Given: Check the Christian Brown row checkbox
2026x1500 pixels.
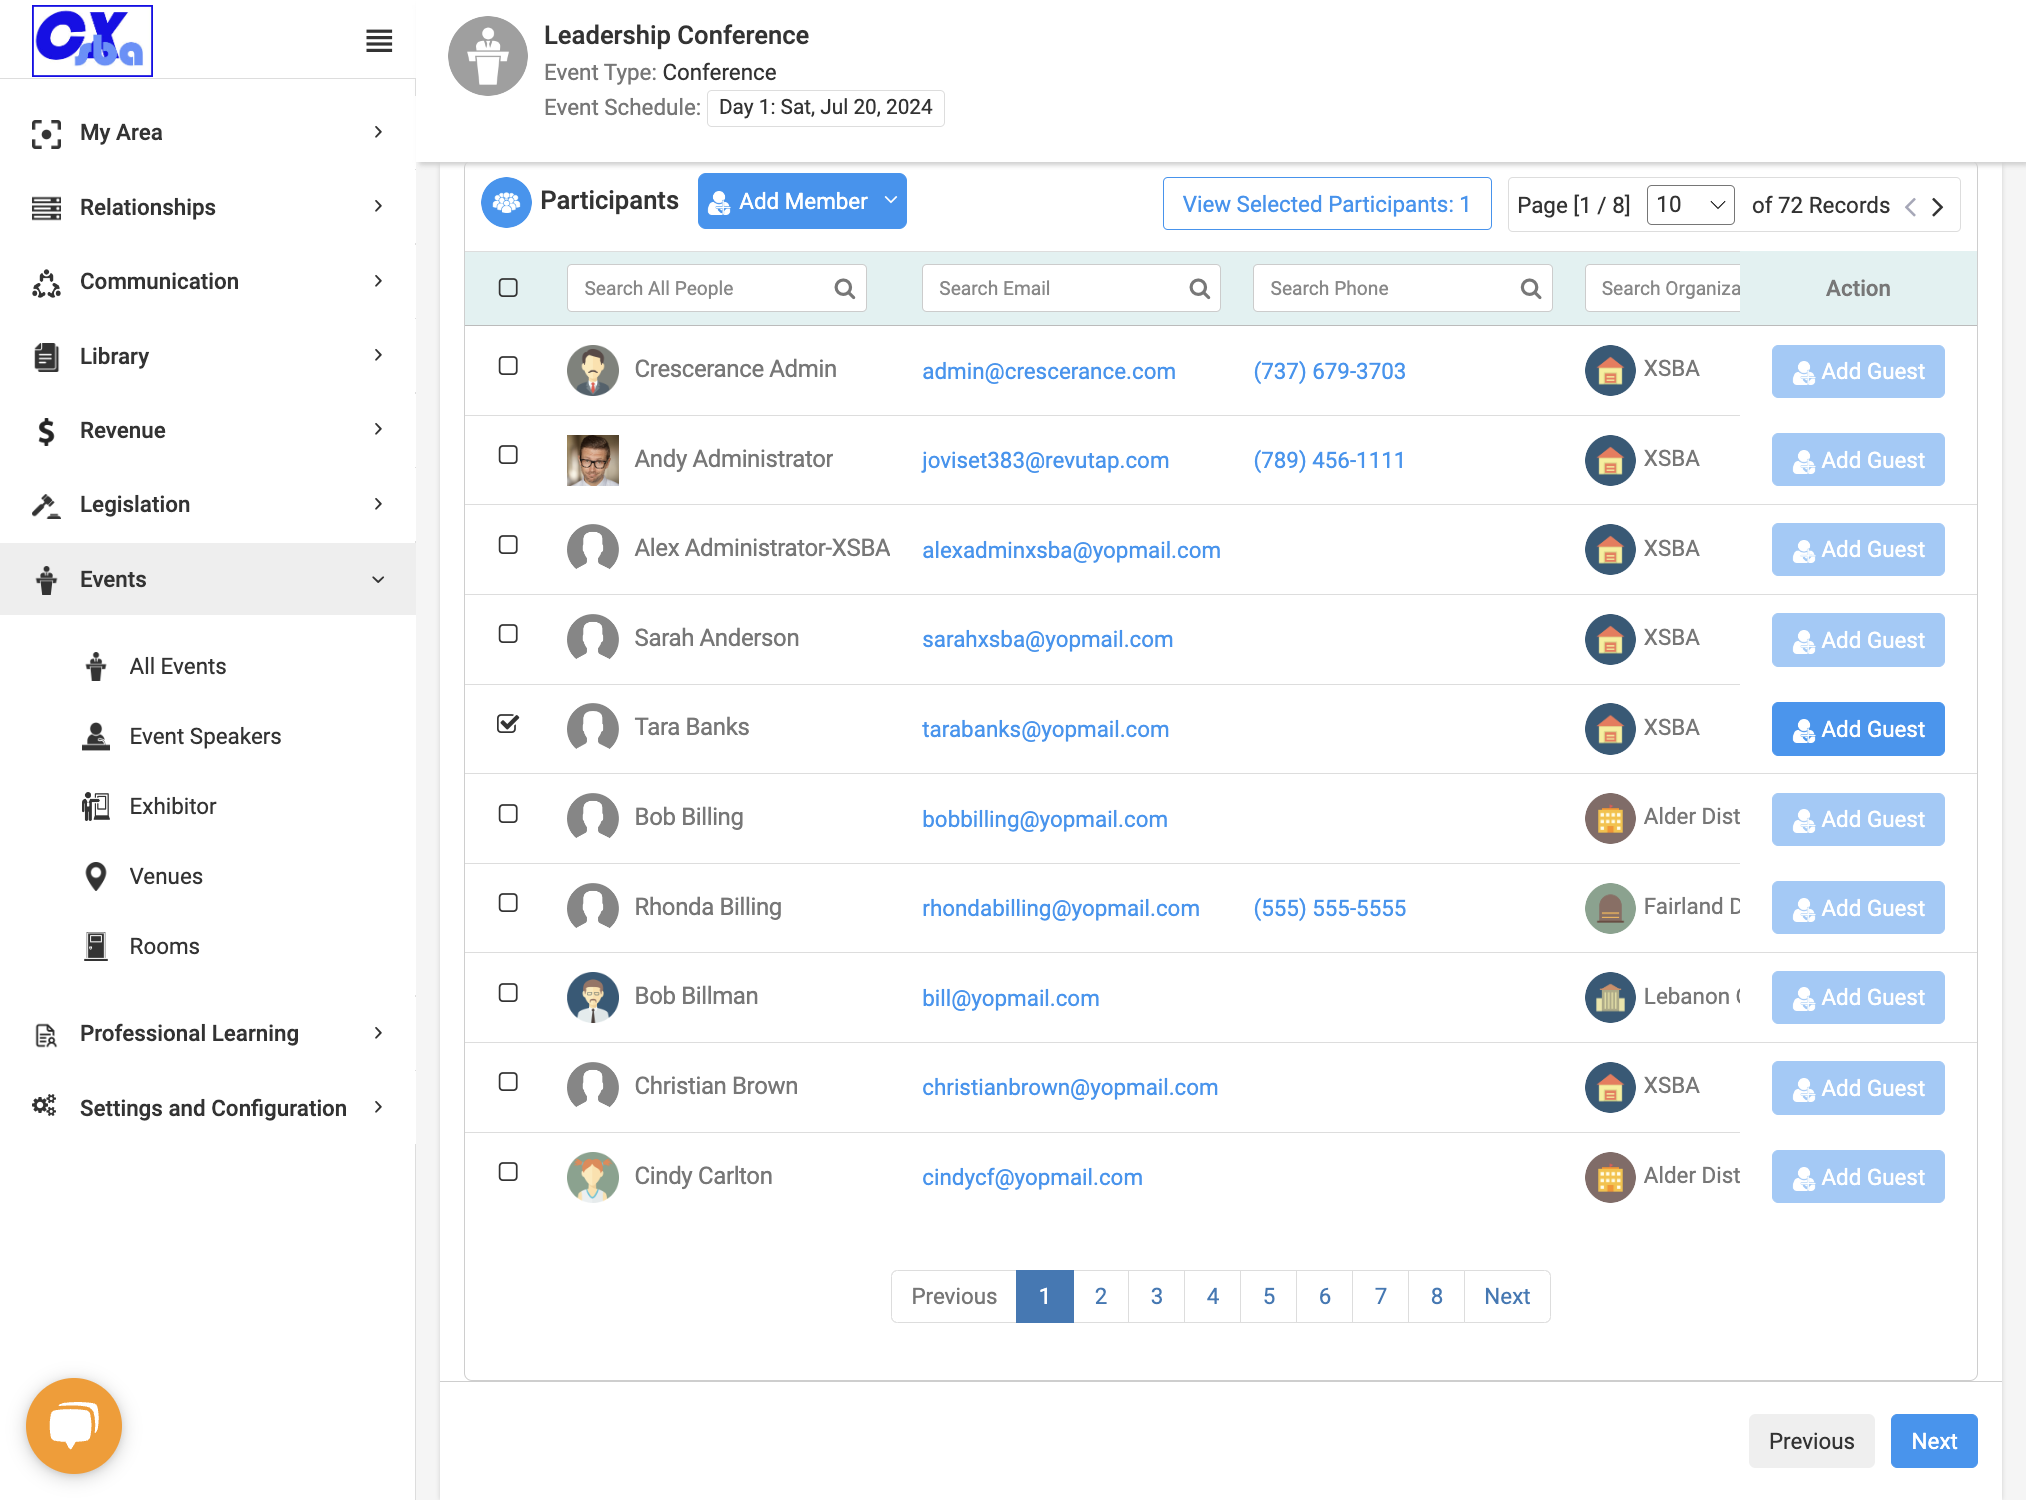Looking at the screenshot, I should coord(508,1082).
